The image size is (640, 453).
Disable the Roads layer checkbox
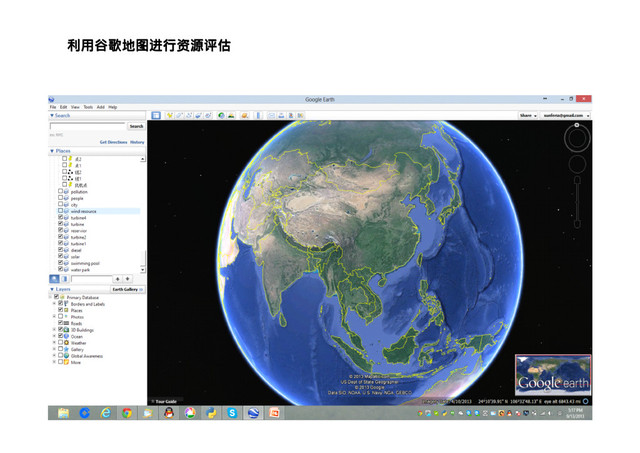(60, 323)
